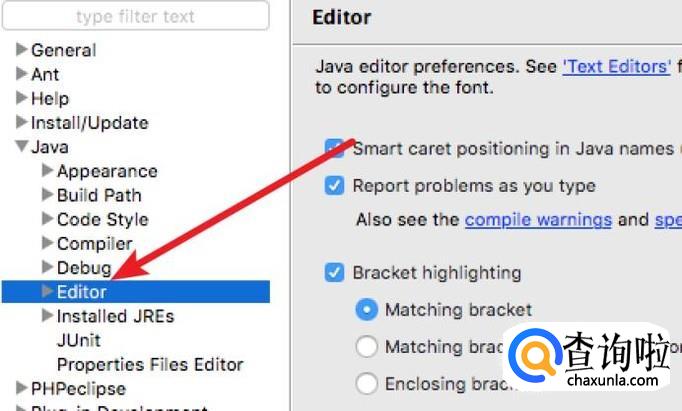Disable Bracket highlighting checkbox
Viewport: 682px width, 411px height.
pyautogui.click(x=335, y=272)
